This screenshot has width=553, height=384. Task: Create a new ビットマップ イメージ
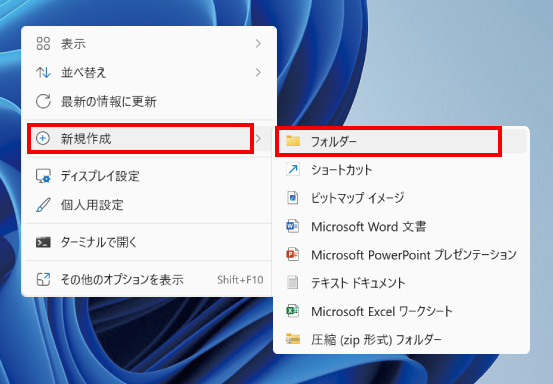401,198
